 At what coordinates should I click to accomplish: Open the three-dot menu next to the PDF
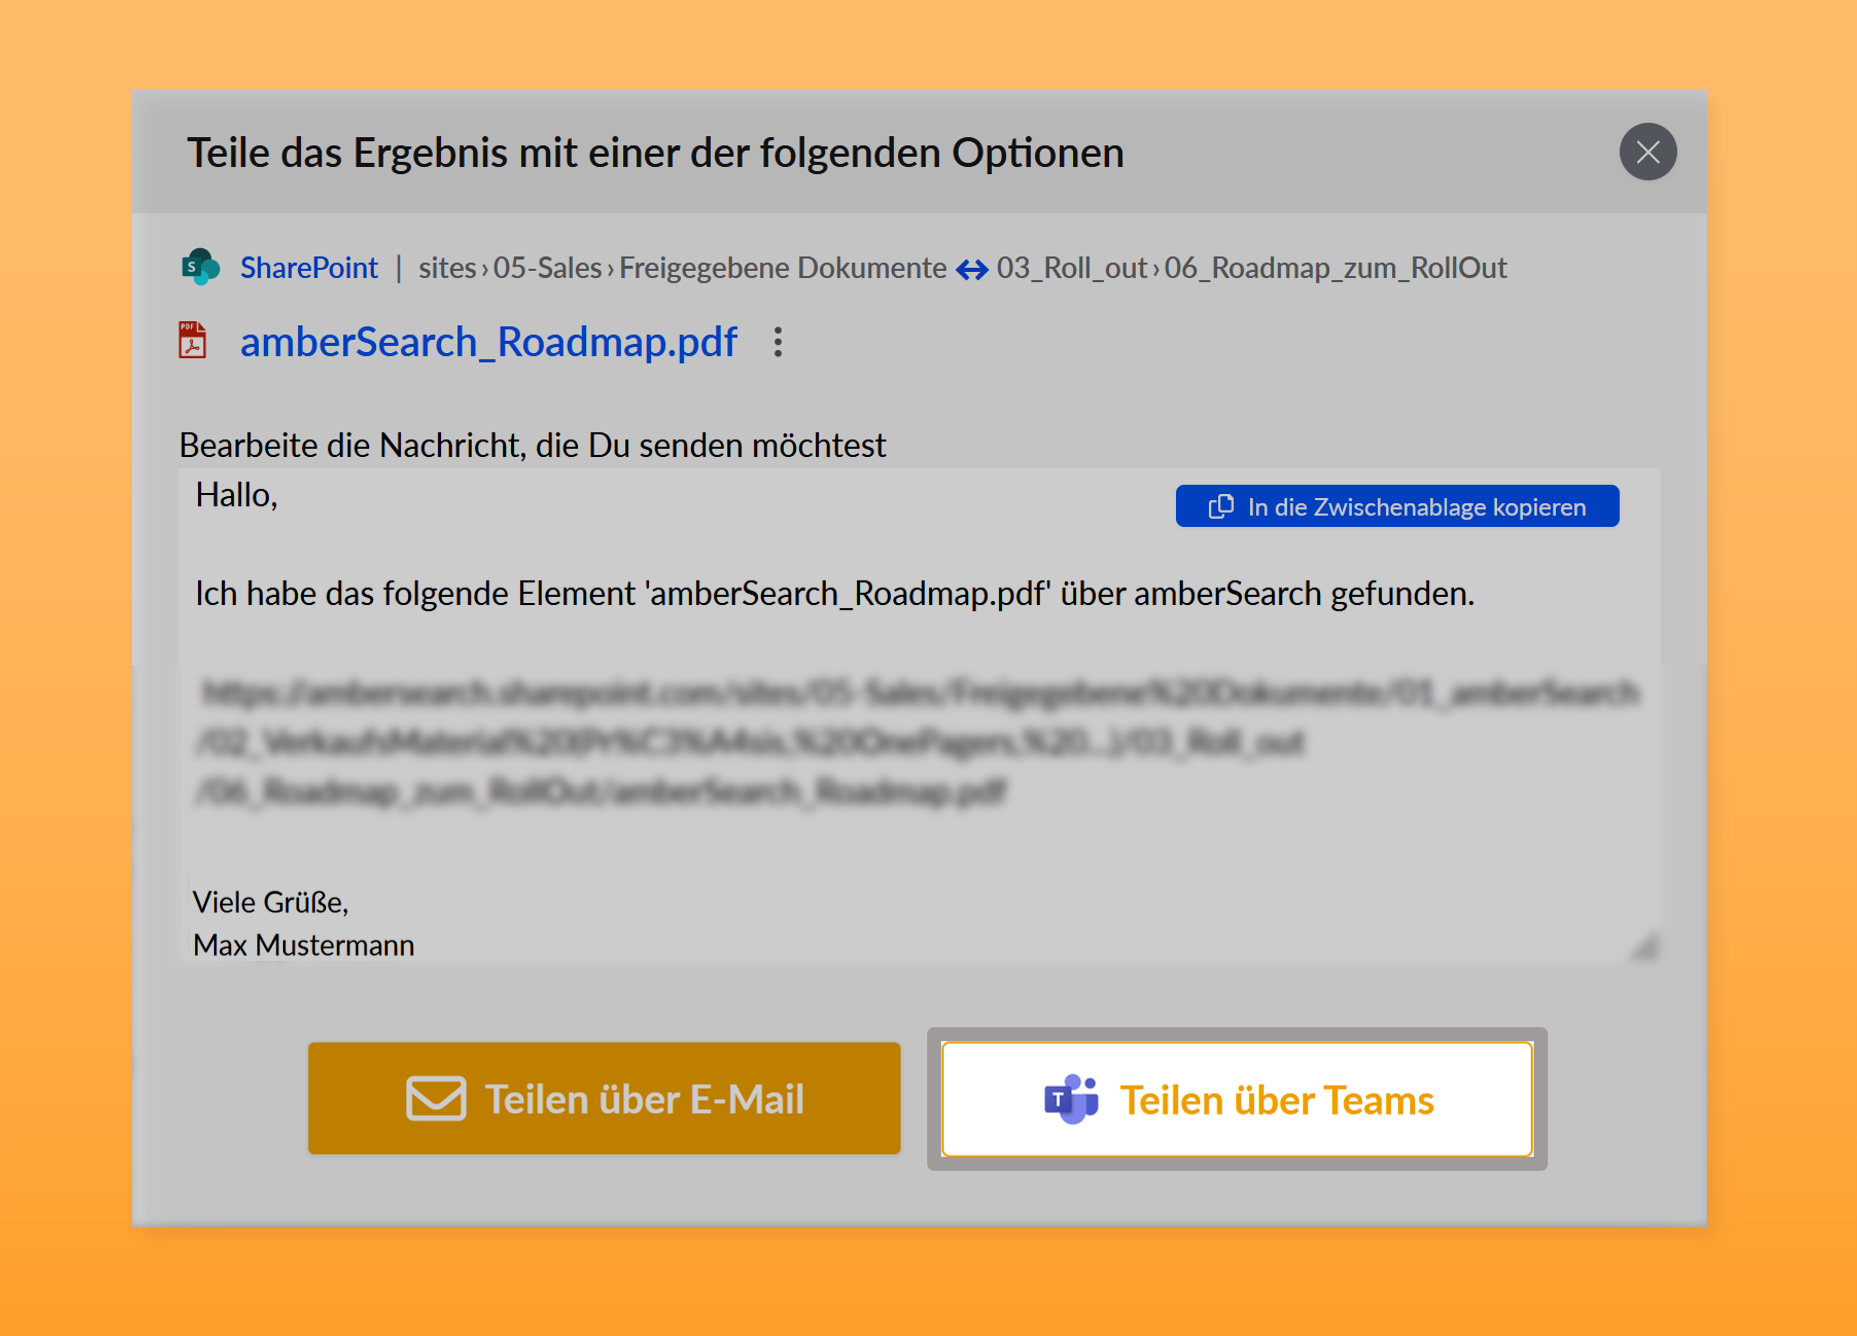[778, 342]
